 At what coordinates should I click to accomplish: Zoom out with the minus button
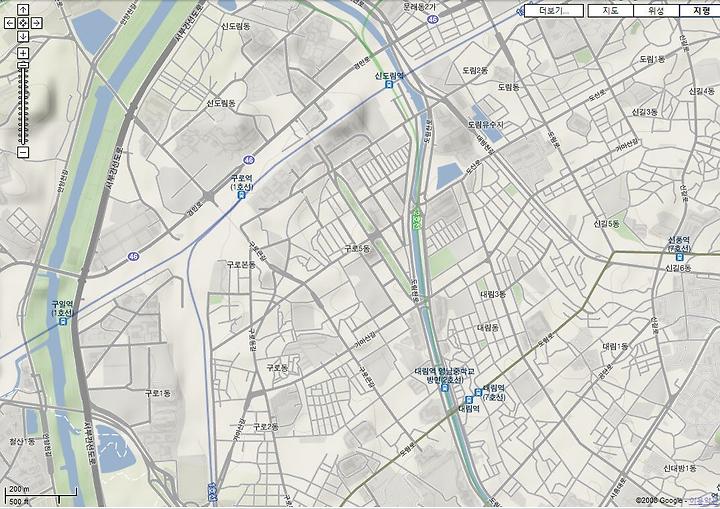click(23, 152)
